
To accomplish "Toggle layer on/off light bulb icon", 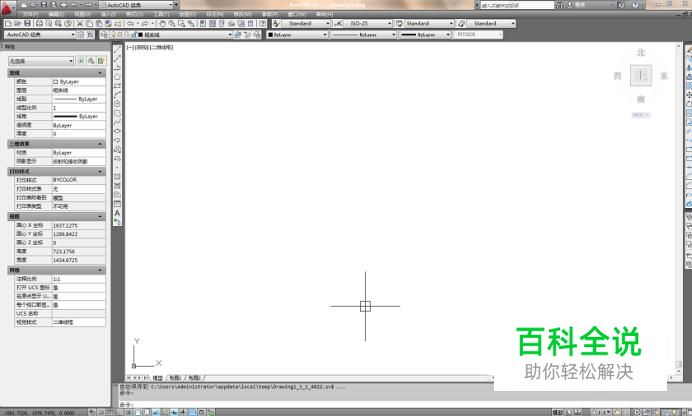I will coord(113,34).
